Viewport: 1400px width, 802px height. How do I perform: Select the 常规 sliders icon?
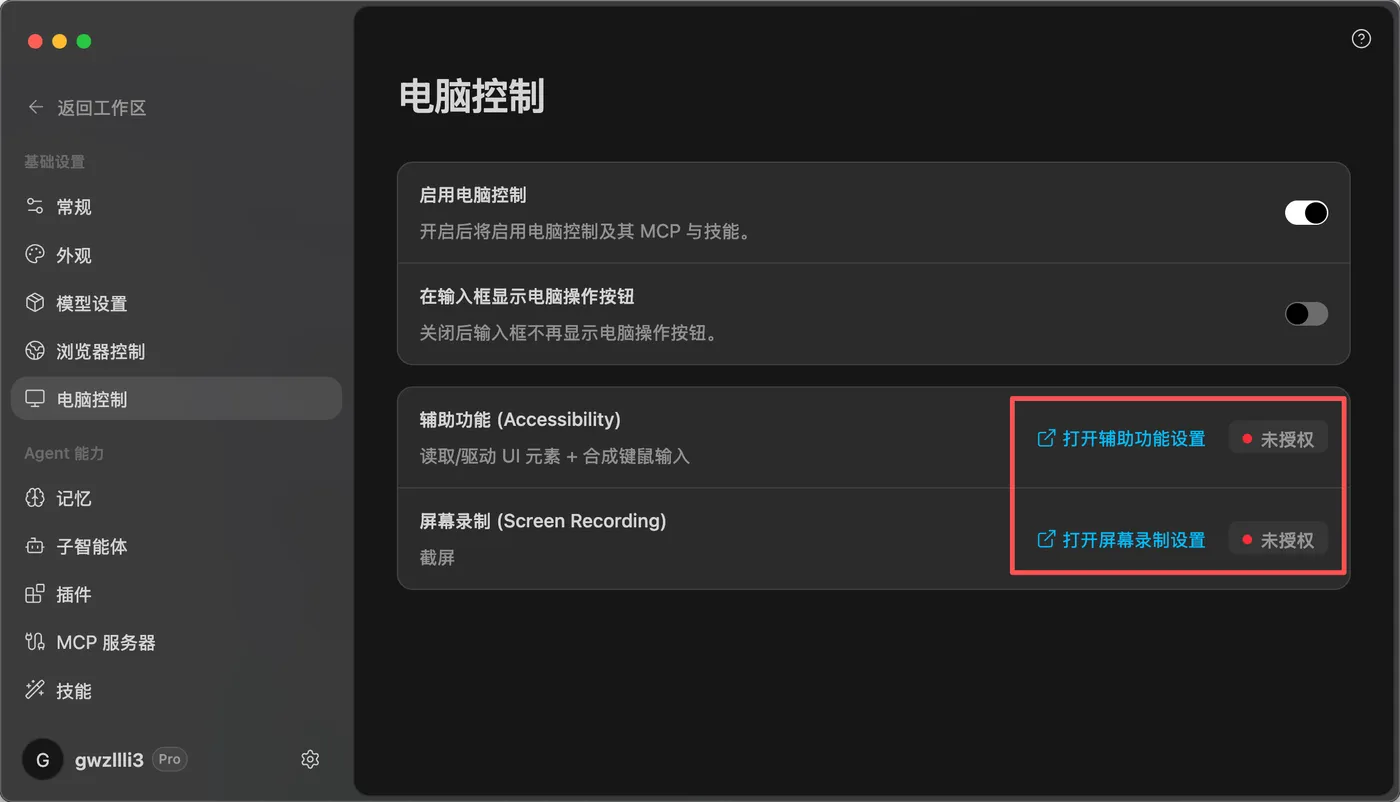[35, 207]
